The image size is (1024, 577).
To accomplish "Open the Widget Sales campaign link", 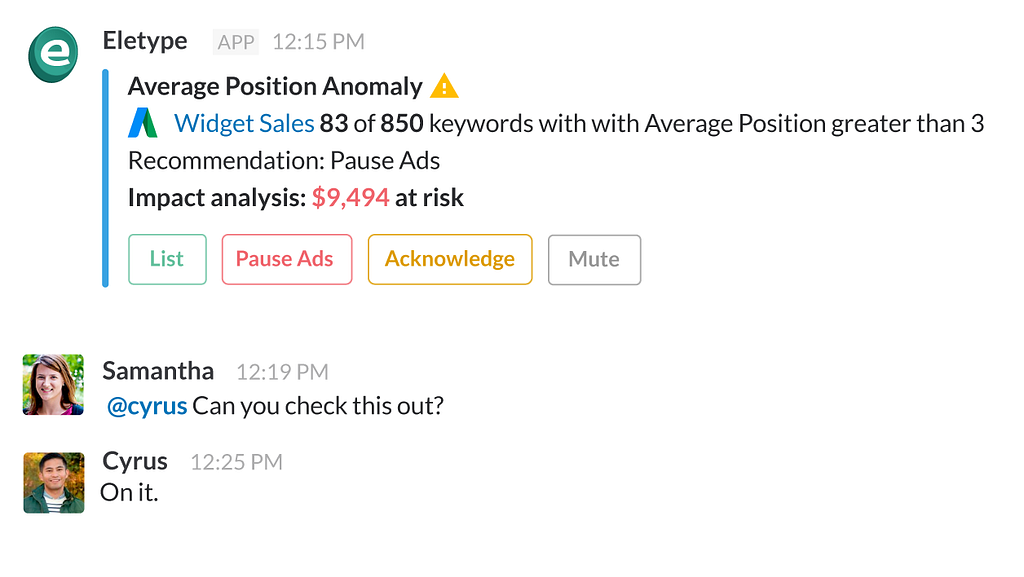I will pyautogui.click(x=244, y=124).
